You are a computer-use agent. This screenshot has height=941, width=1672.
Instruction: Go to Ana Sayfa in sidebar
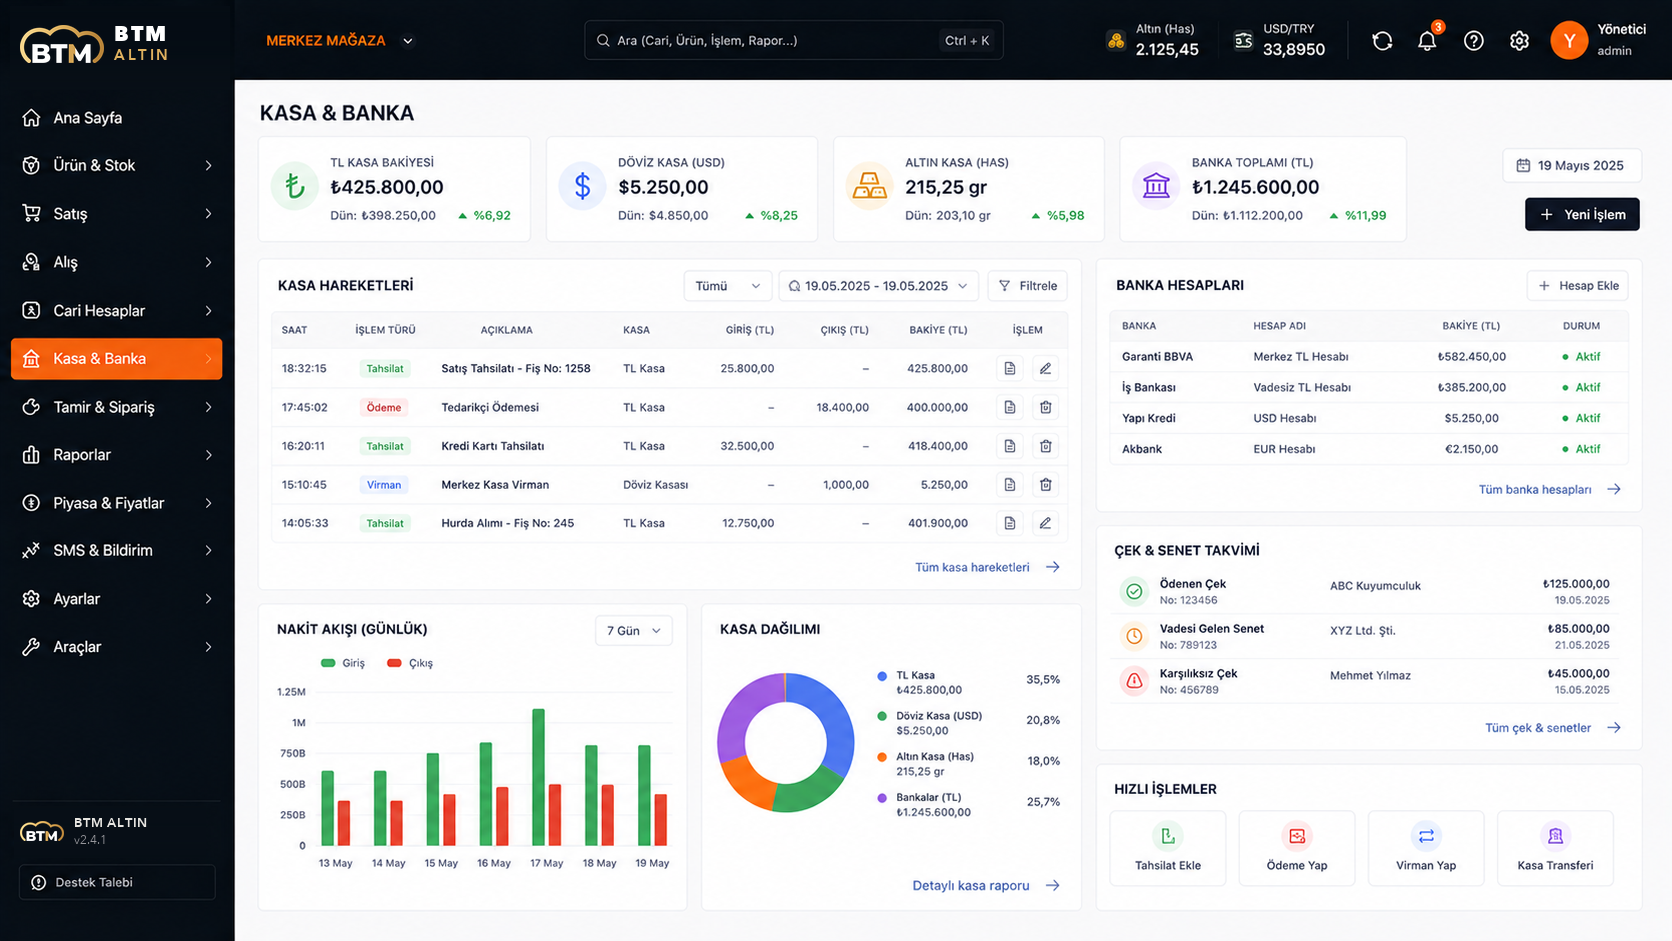117,118
